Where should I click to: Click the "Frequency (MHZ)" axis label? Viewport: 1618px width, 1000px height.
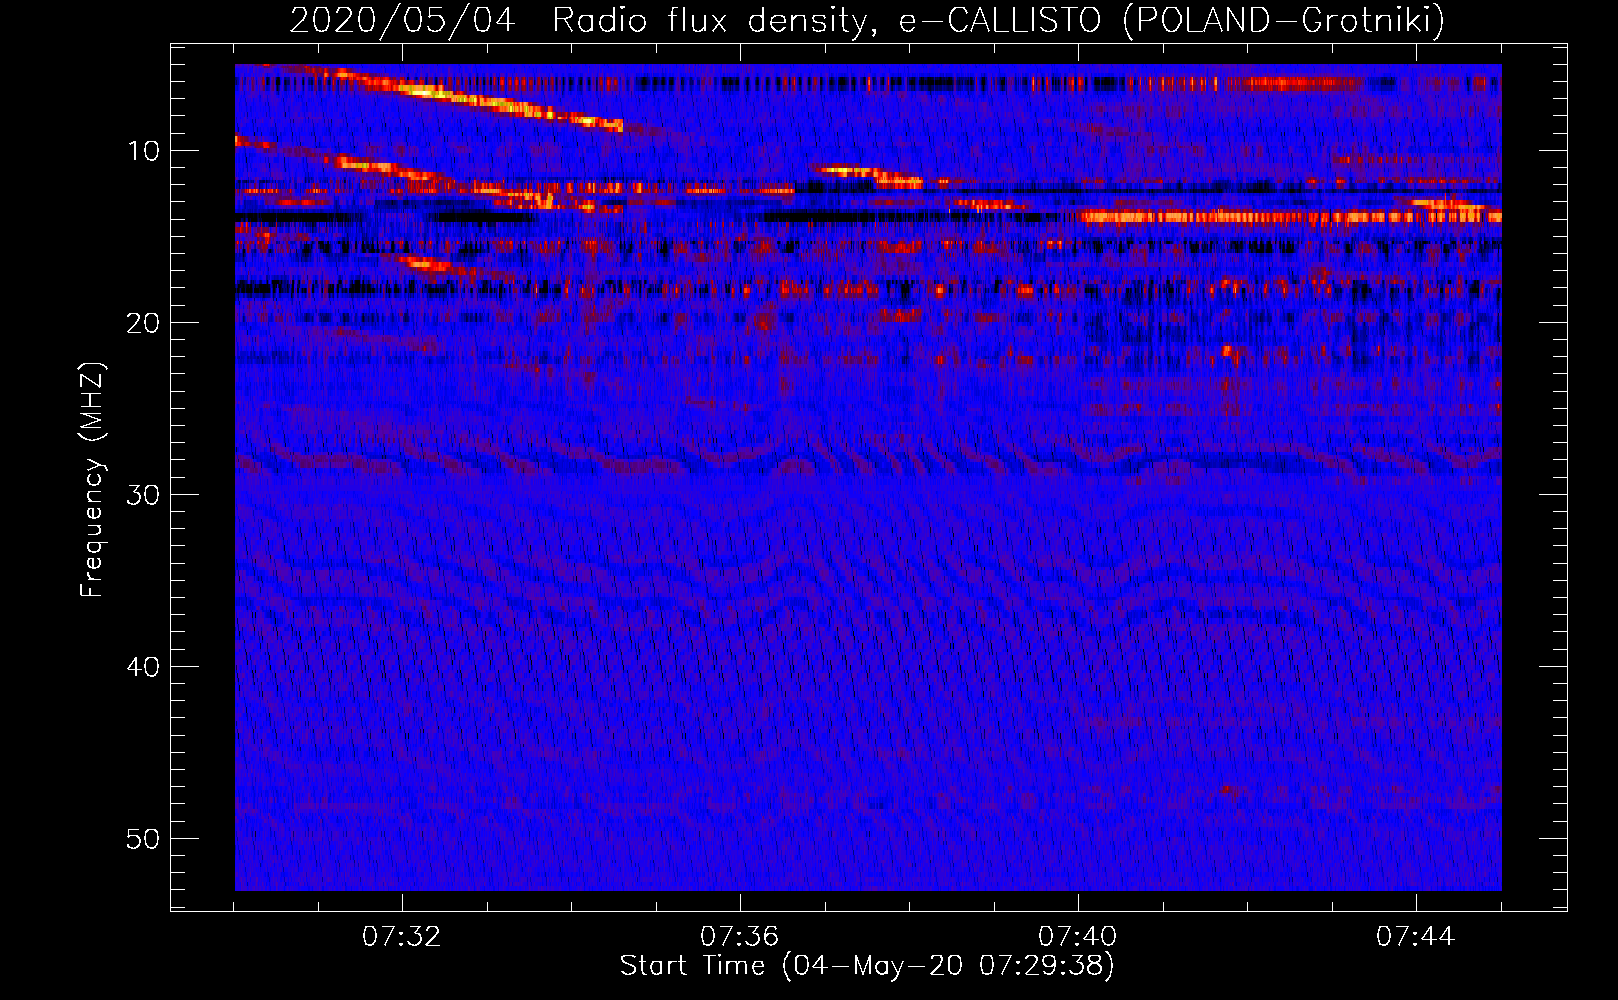[92, 480]
